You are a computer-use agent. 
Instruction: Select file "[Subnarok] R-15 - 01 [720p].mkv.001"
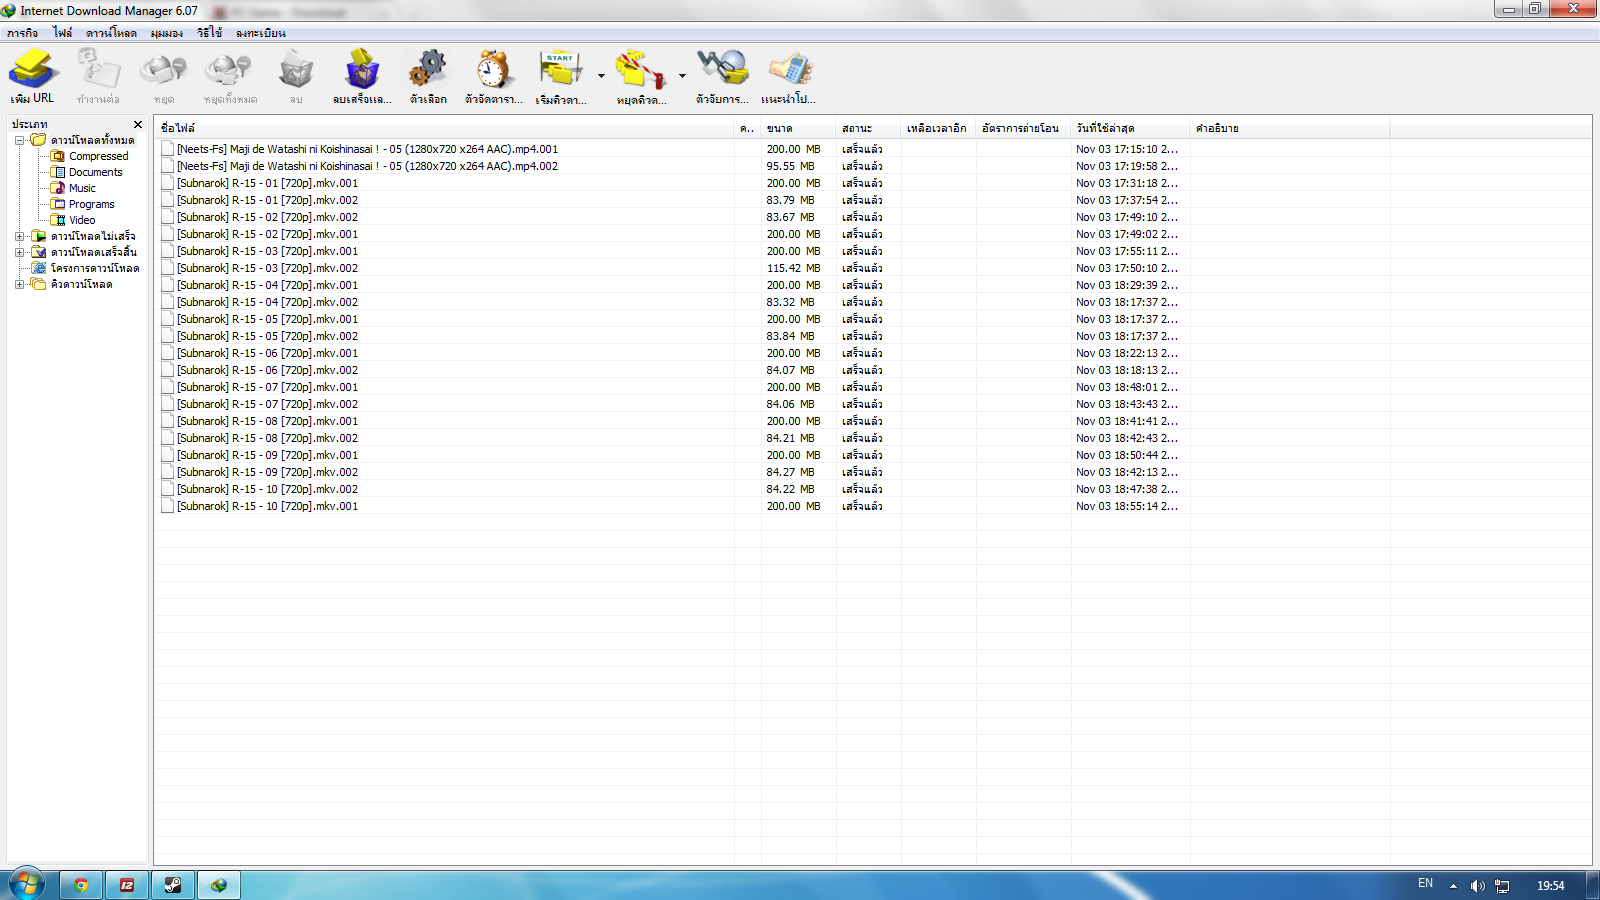[x=872, y=183]
